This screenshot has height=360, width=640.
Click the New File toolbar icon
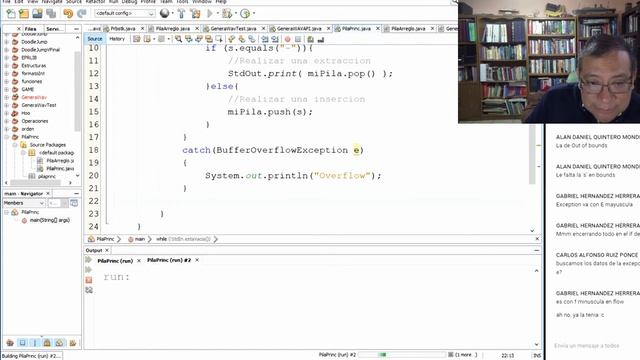tap(11, 13)
